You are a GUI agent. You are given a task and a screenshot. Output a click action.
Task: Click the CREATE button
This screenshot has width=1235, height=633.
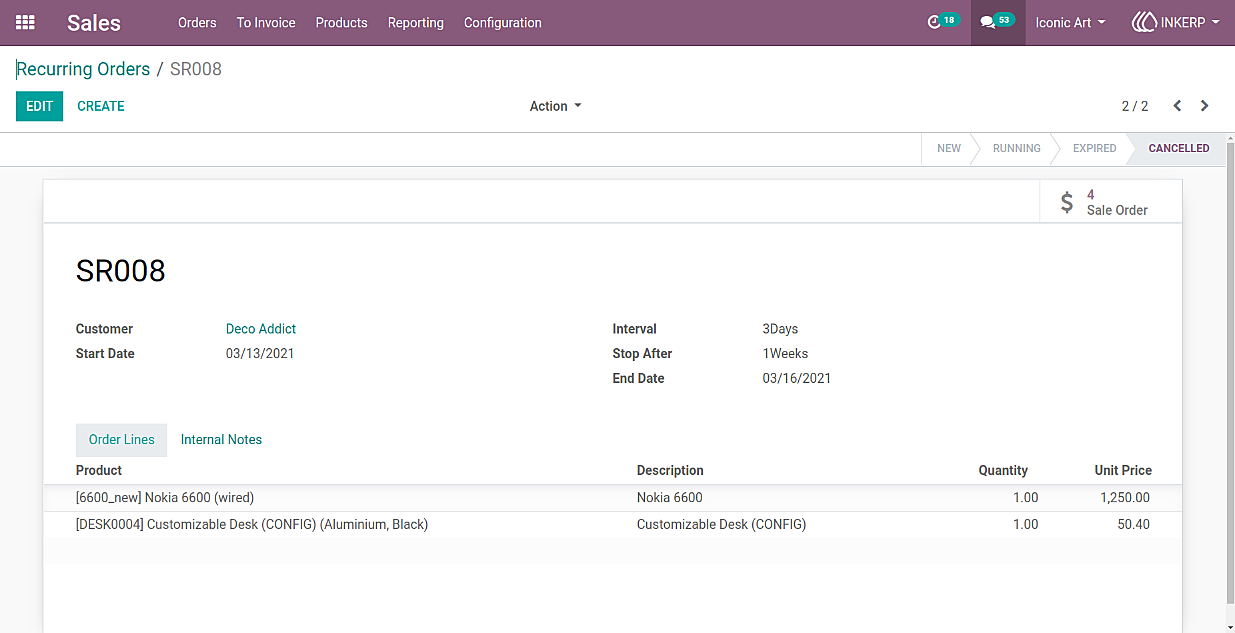point(101,106)
